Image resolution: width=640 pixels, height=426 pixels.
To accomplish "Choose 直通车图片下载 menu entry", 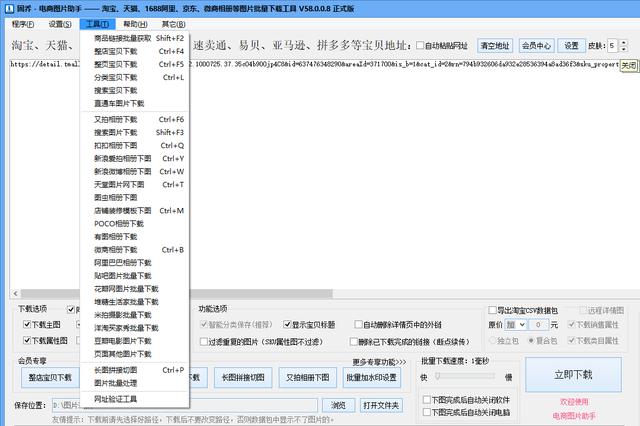I will [135, 104].
